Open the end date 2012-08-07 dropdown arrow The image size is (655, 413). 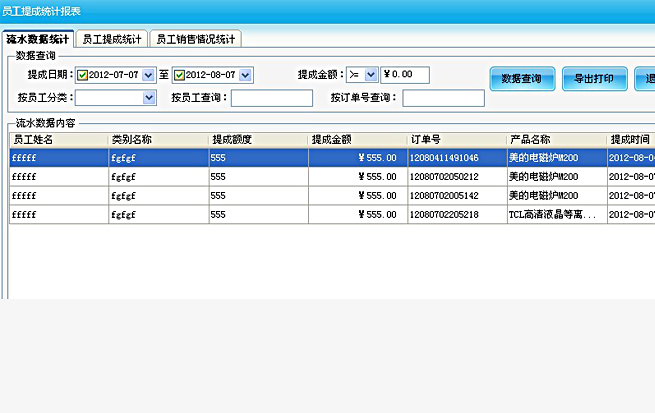coord(246,75)
